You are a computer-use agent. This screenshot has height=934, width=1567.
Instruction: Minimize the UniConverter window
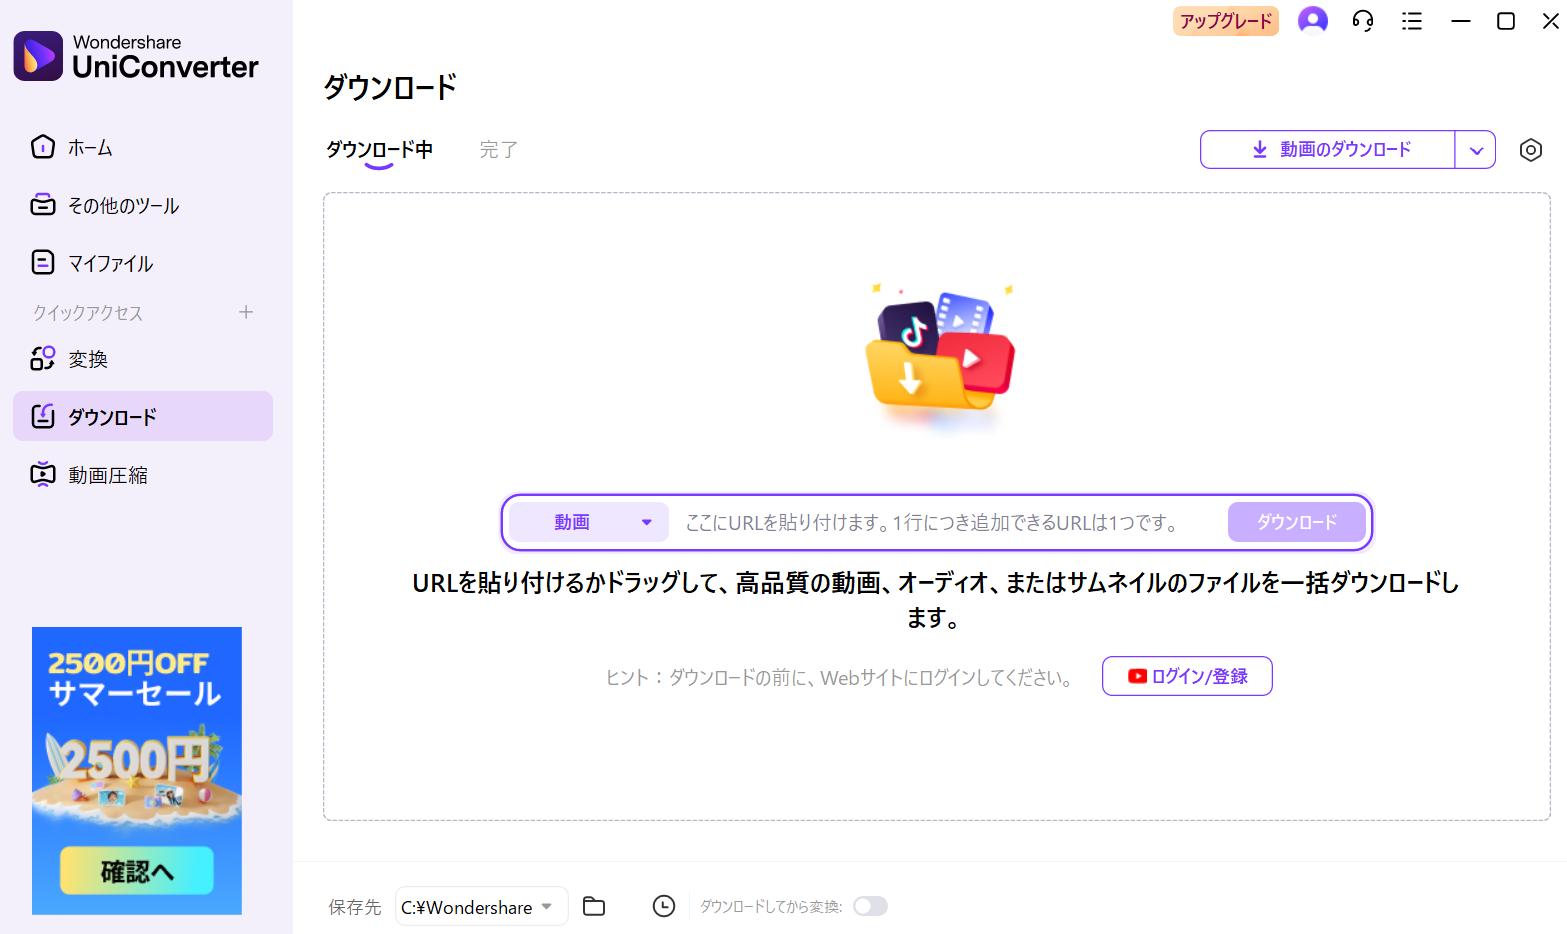coord(1461,21)
